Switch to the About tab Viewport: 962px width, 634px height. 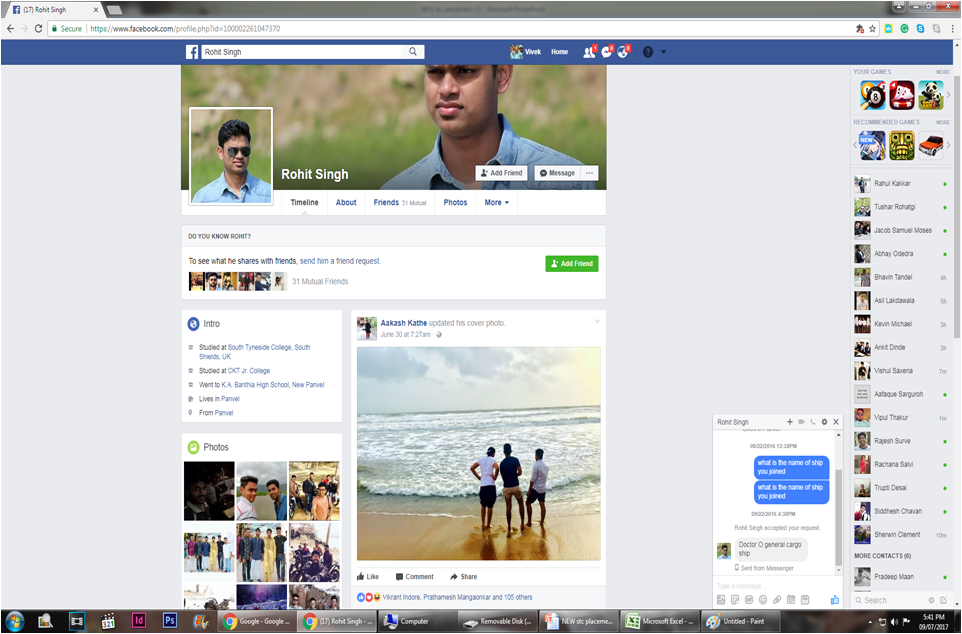pyautogui.click(x=346, y=203)
